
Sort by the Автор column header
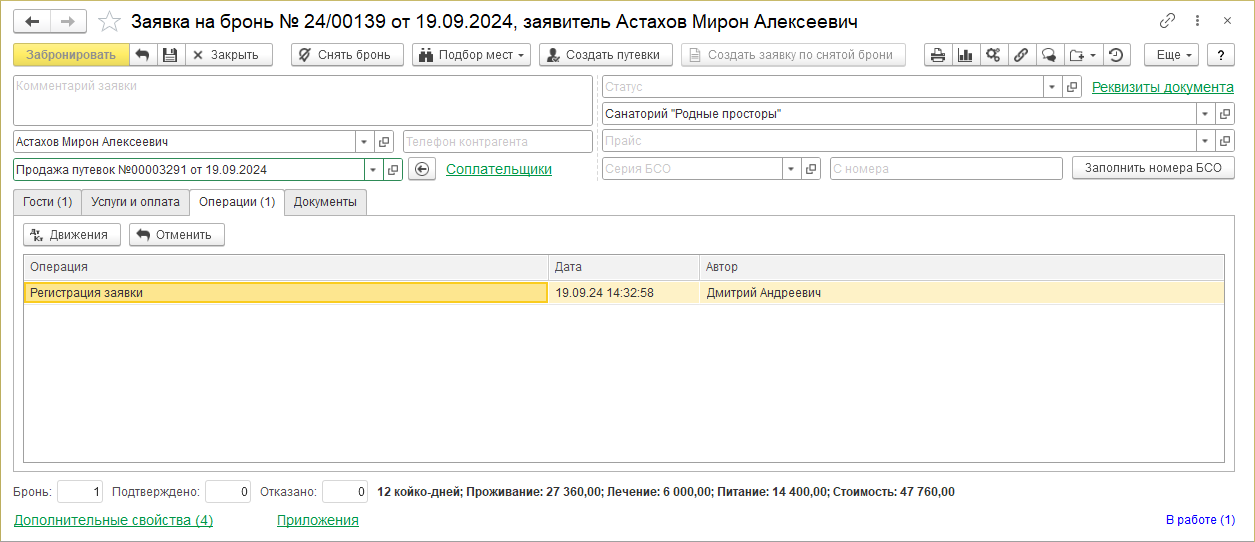(961, 267)
